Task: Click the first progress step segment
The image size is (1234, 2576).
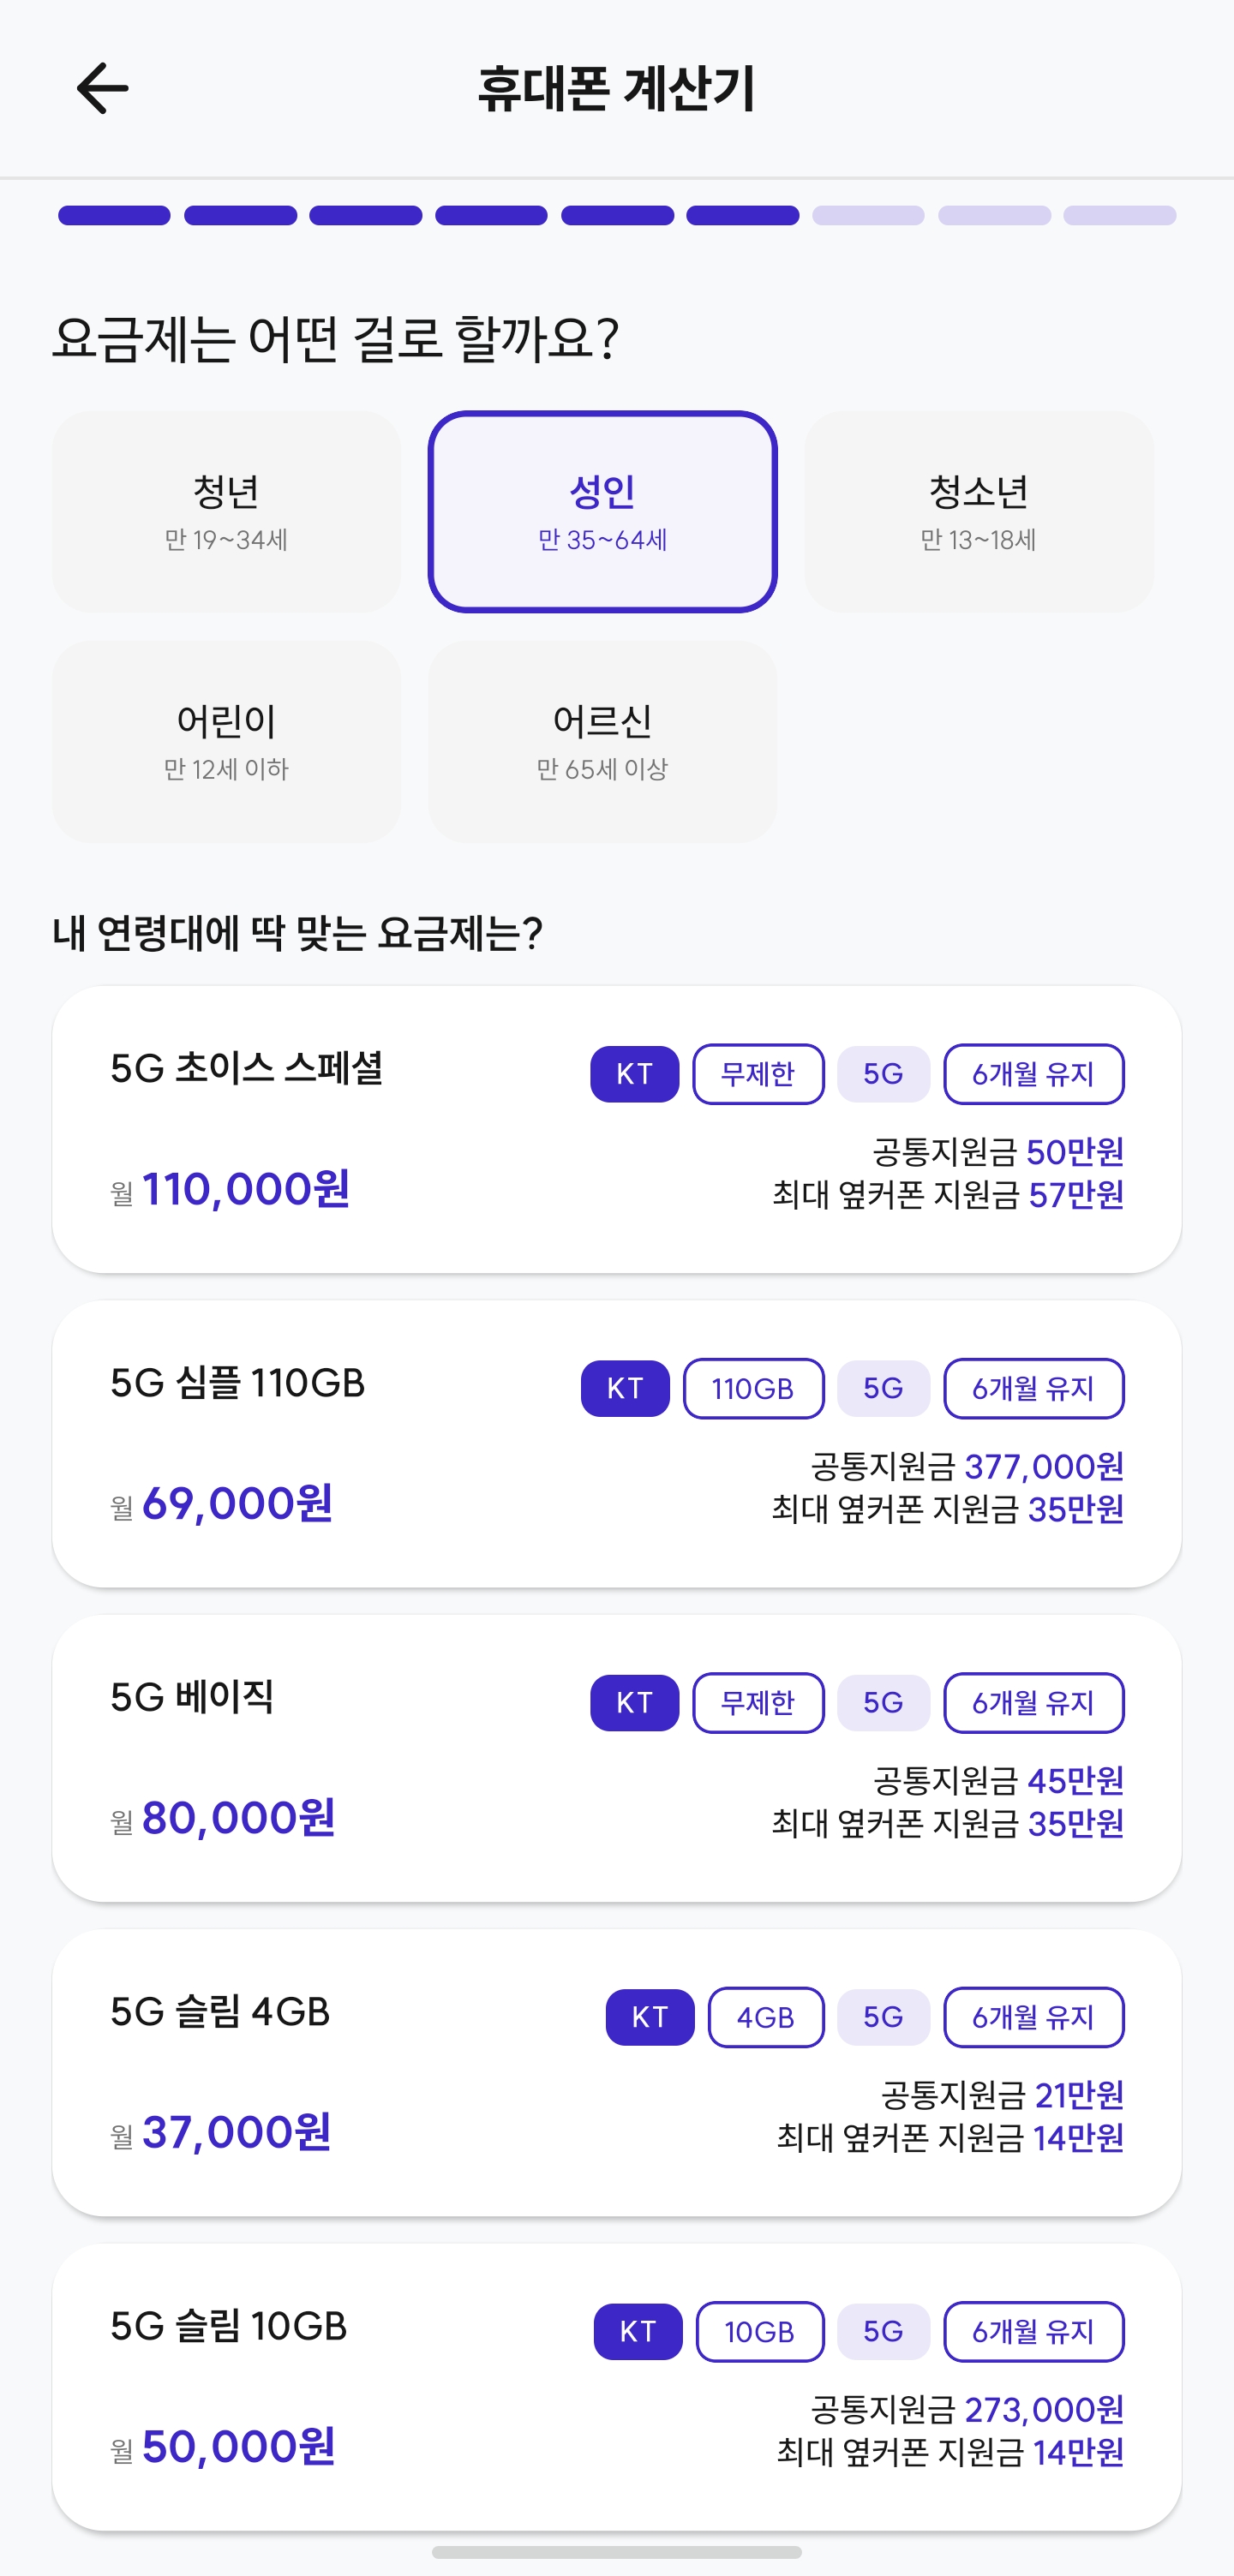Action: click(x=114, y=215)
